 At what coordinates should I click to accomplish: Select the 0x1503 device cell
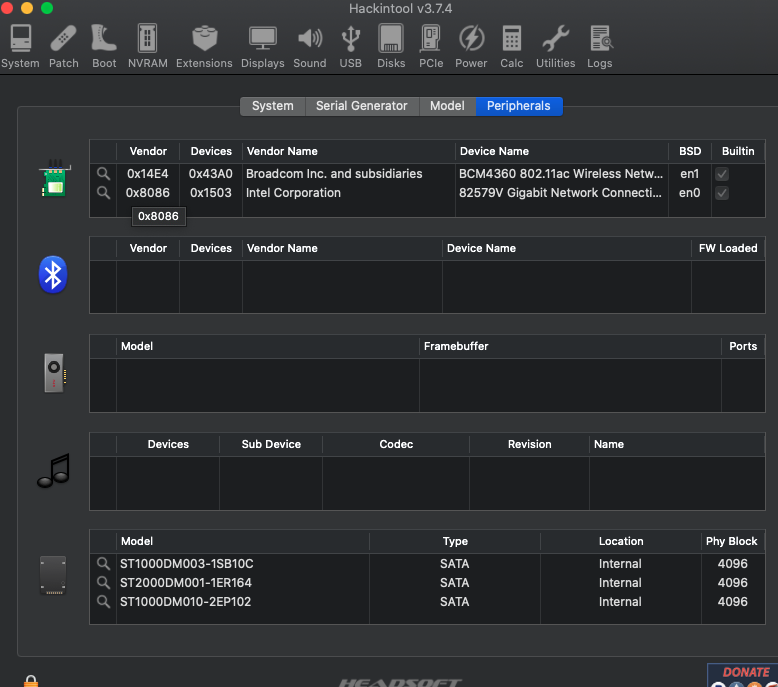(x=210, y=192)
